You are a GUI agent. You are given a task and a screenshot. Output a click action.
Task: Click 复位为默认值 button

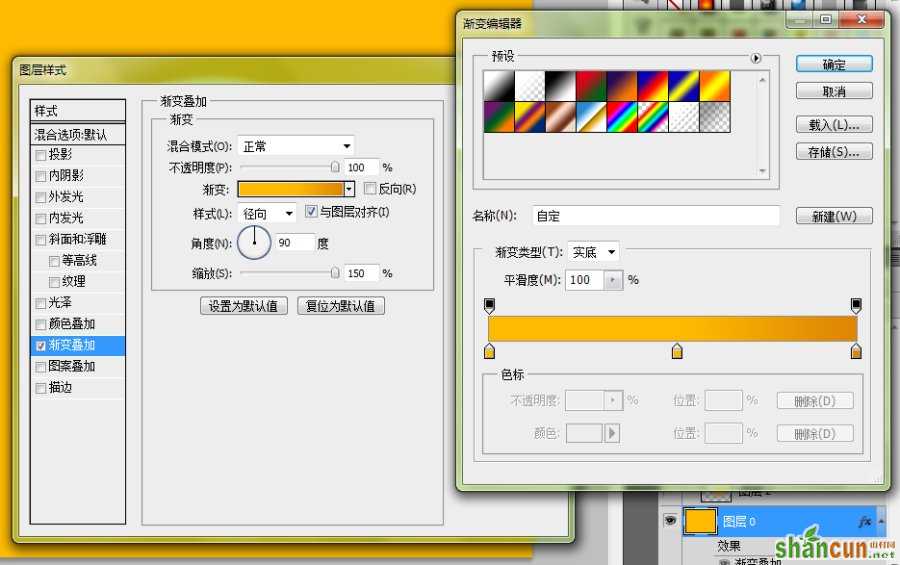coord(340,306)
